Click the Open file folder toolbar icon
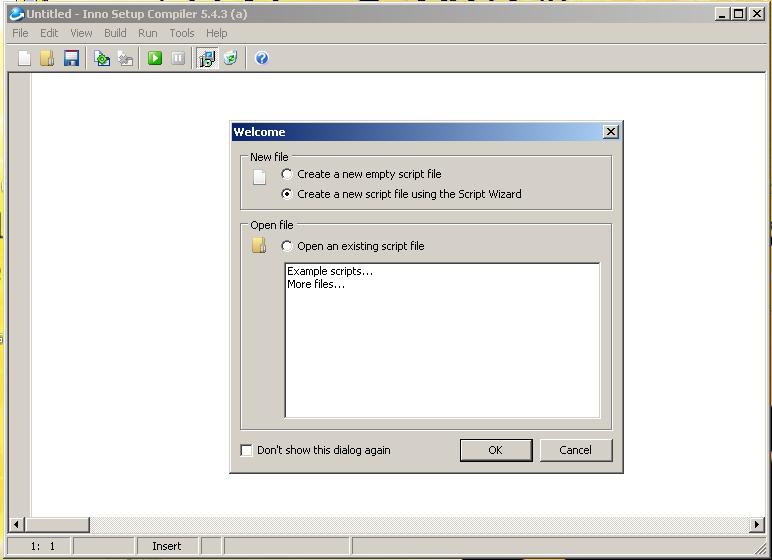Screen dimensions: 772x560 click(x=47, y=58)
